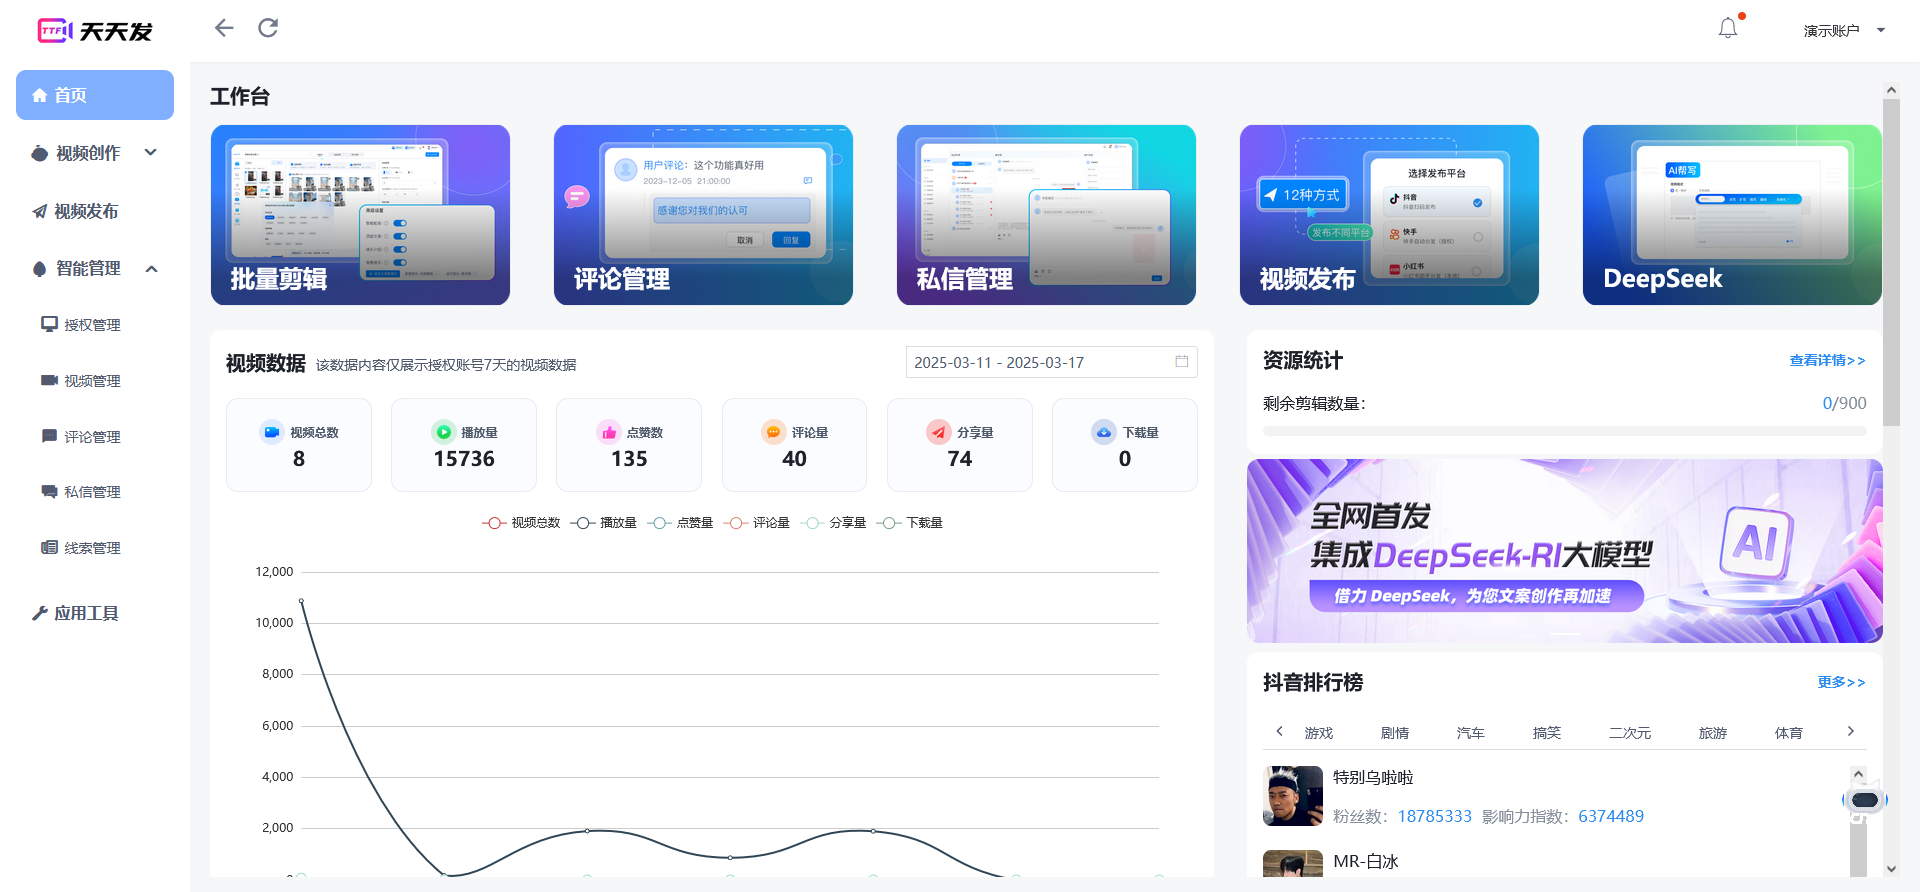Click the 更多>> link in 抖音排行榜
1920x892 pixels.
click(x=1840, y=682)
